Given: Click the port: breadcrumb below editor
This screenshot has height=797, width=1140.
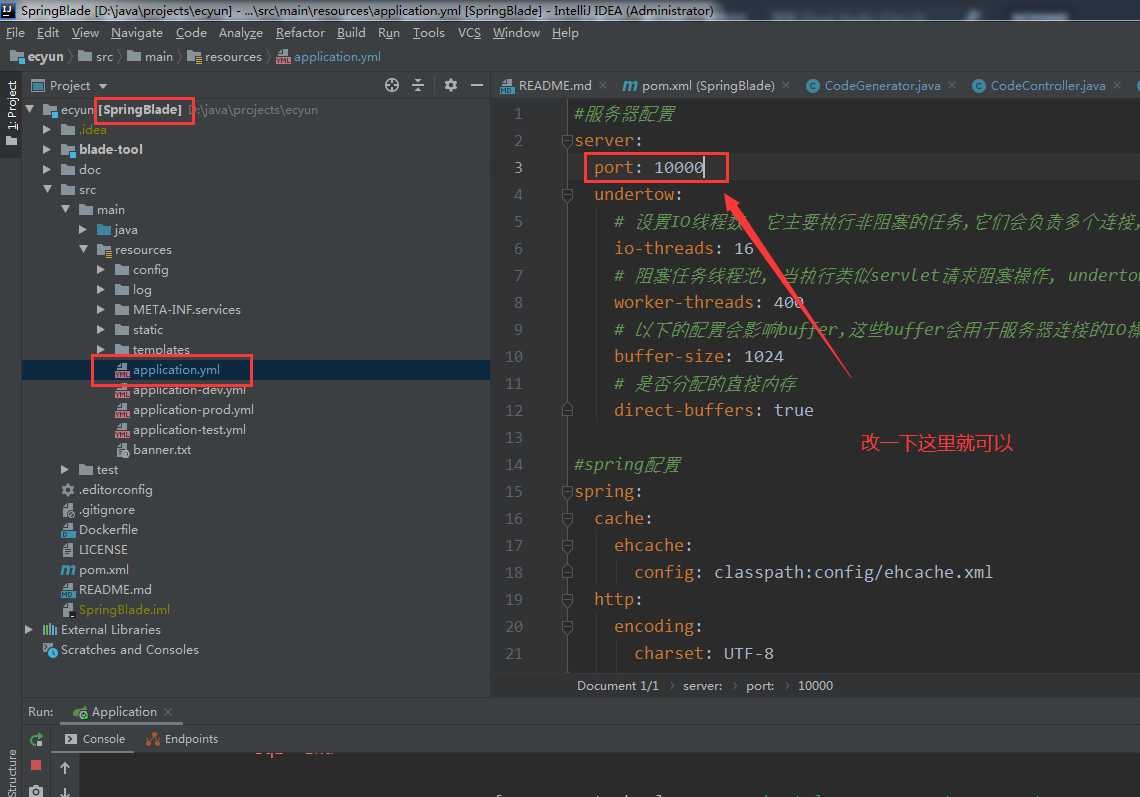Looking at the screenshot, I should tap(760, 686).
